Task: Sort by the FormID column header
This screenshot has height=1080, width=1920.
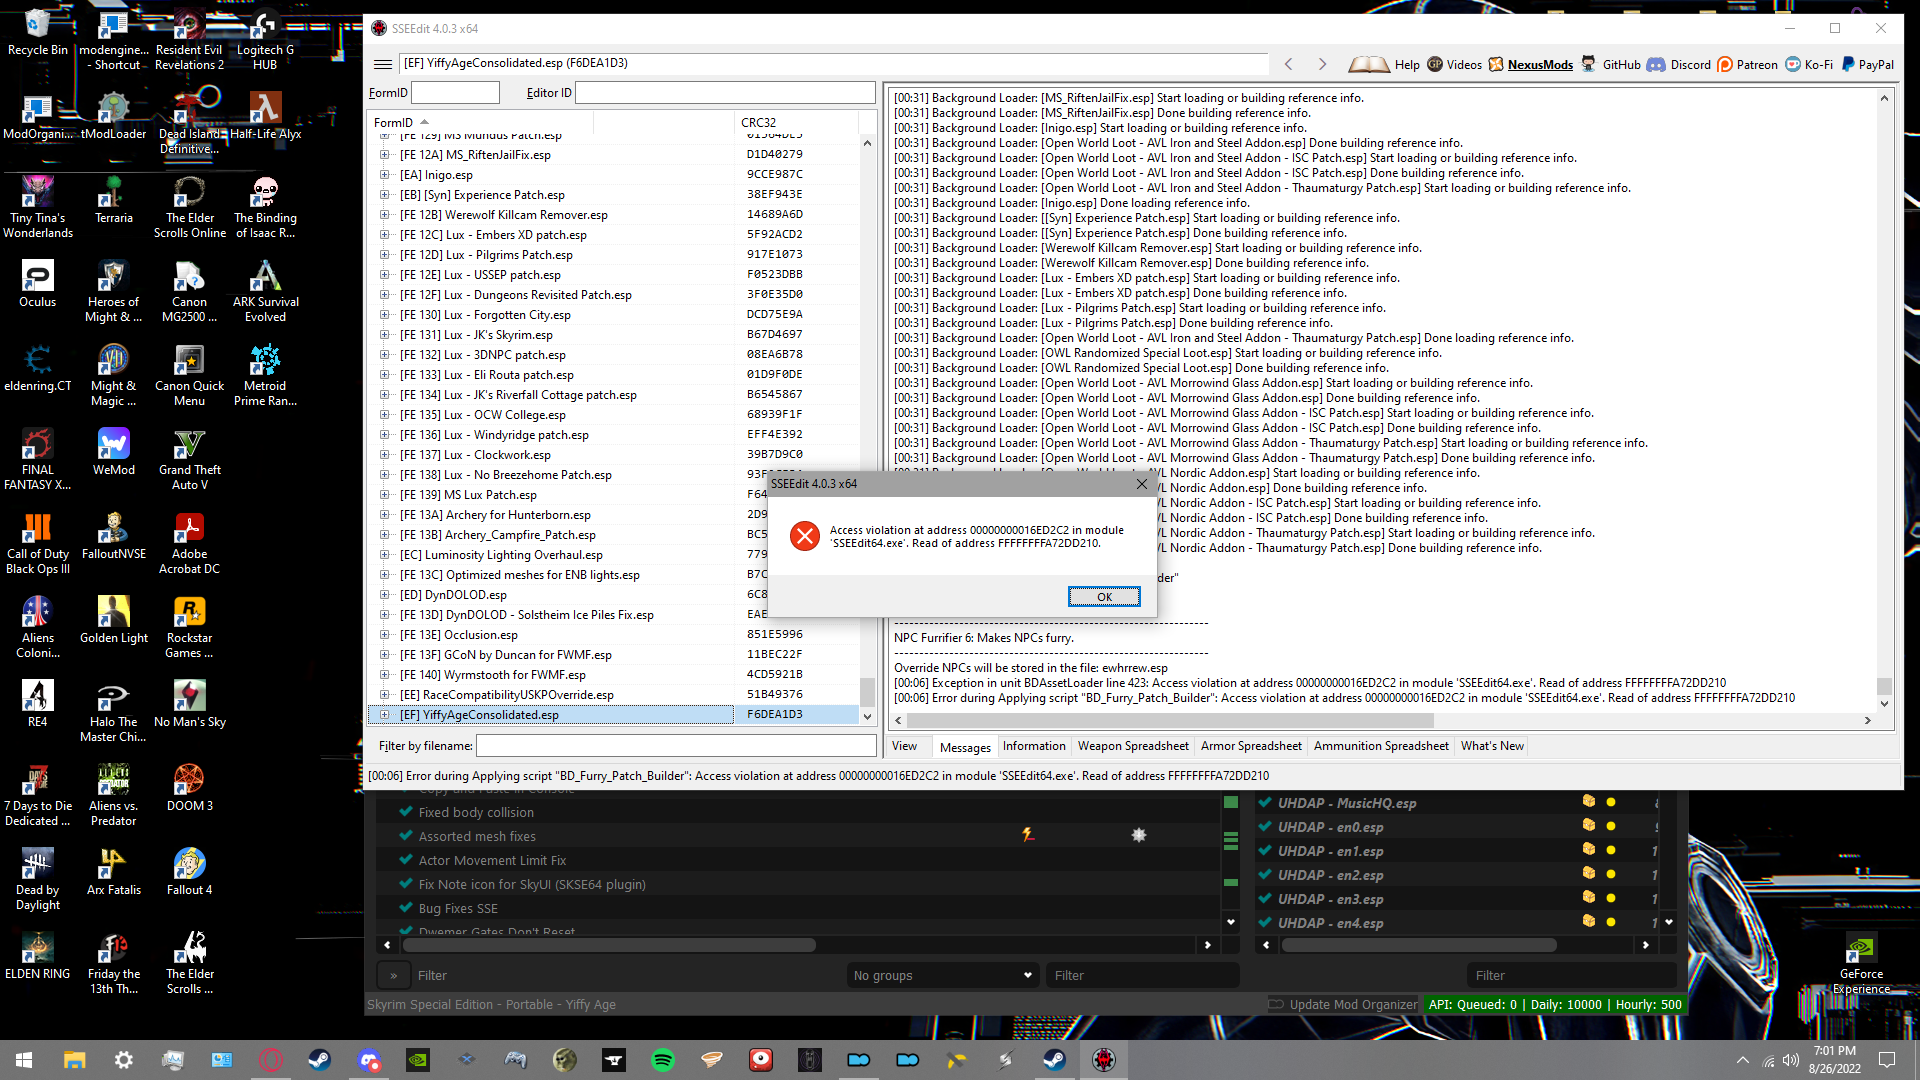Action: click(x=393, y=123)
